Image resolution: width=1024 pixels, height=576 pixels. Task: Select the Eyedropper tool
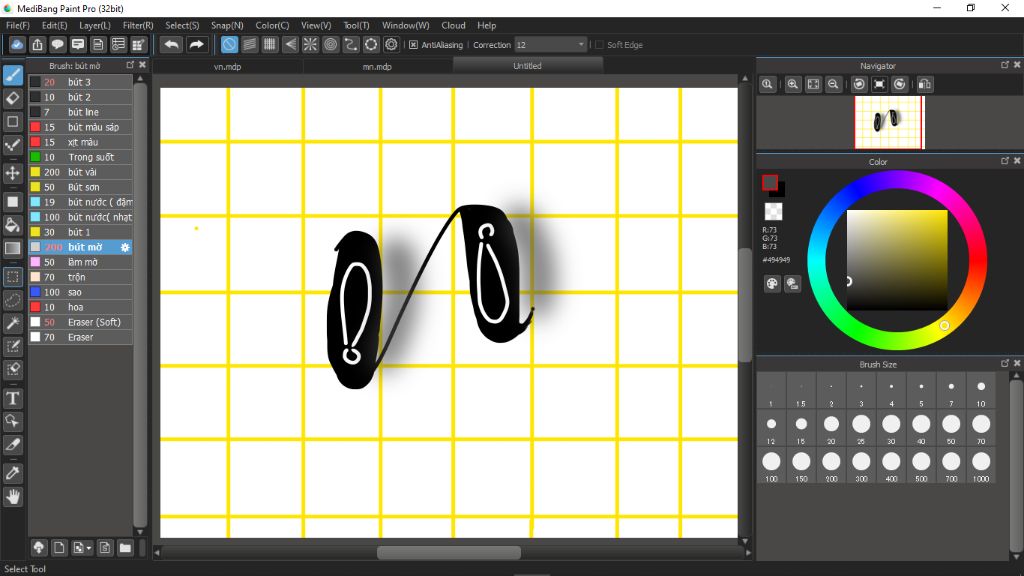click(12, 473)
